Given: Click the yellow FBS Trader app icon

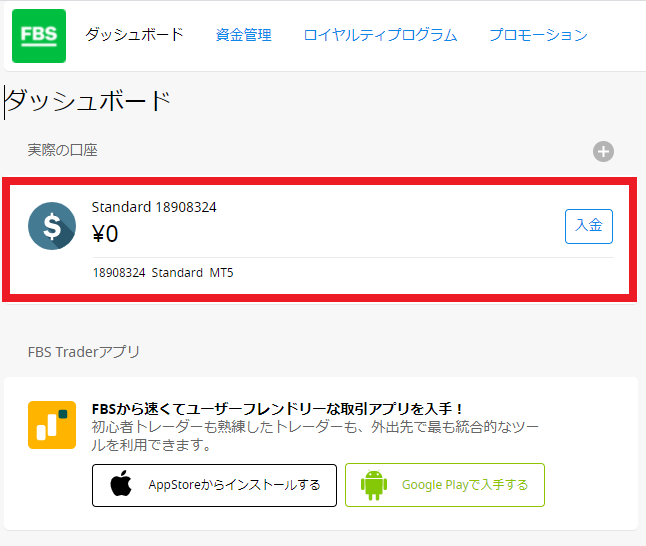Looking at the screenshot, I should coord(52,425).
